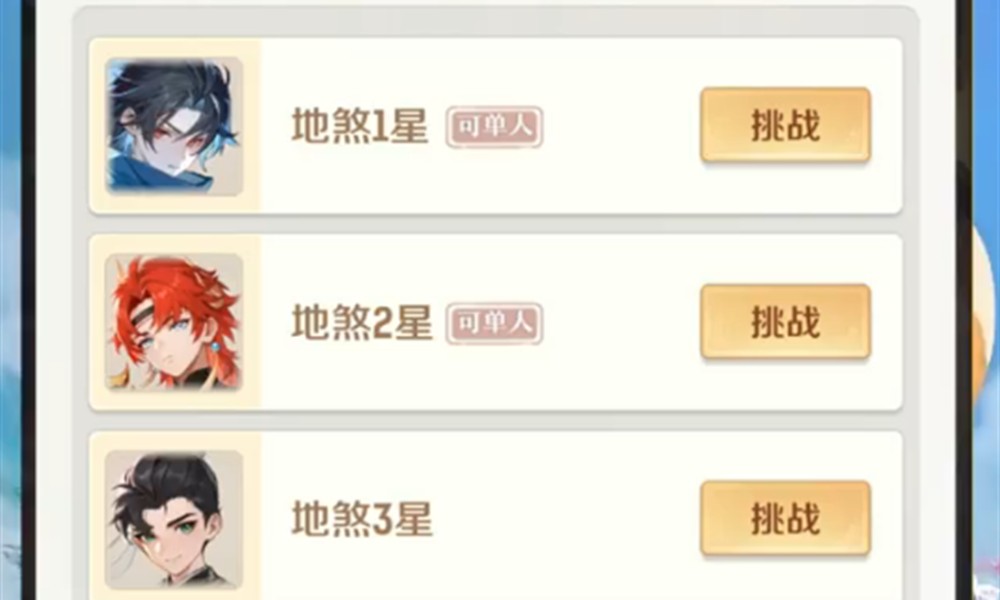The image size is (1000, 600).
Task: Select the 地煞3星 title text
Action: pos(362,519)
